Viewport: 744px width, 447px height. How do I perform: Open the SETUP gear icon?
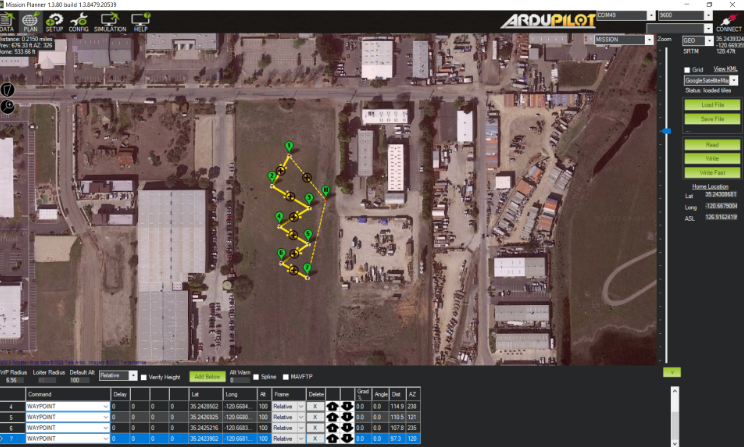(54, 22)
